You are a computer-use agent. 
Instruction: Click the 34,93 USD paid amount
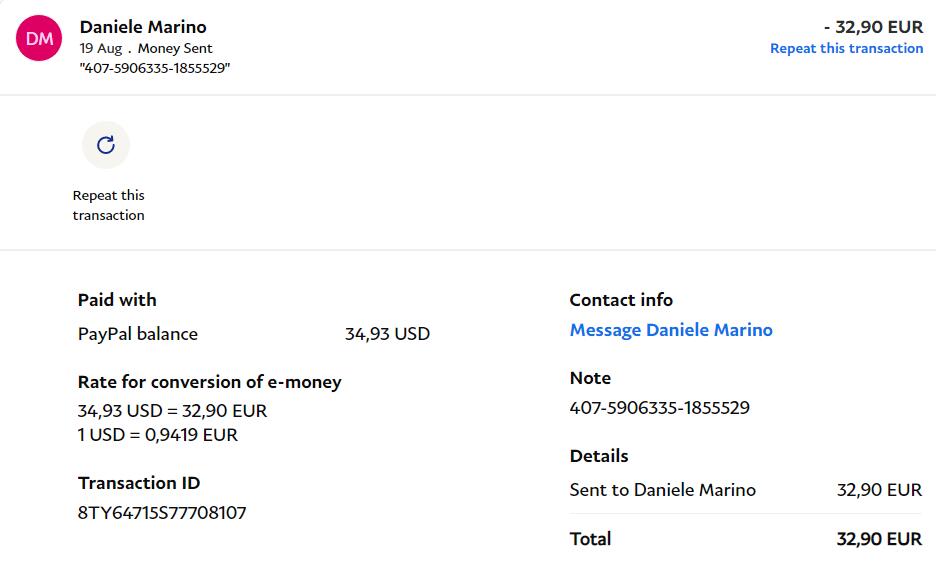(387, 334)
